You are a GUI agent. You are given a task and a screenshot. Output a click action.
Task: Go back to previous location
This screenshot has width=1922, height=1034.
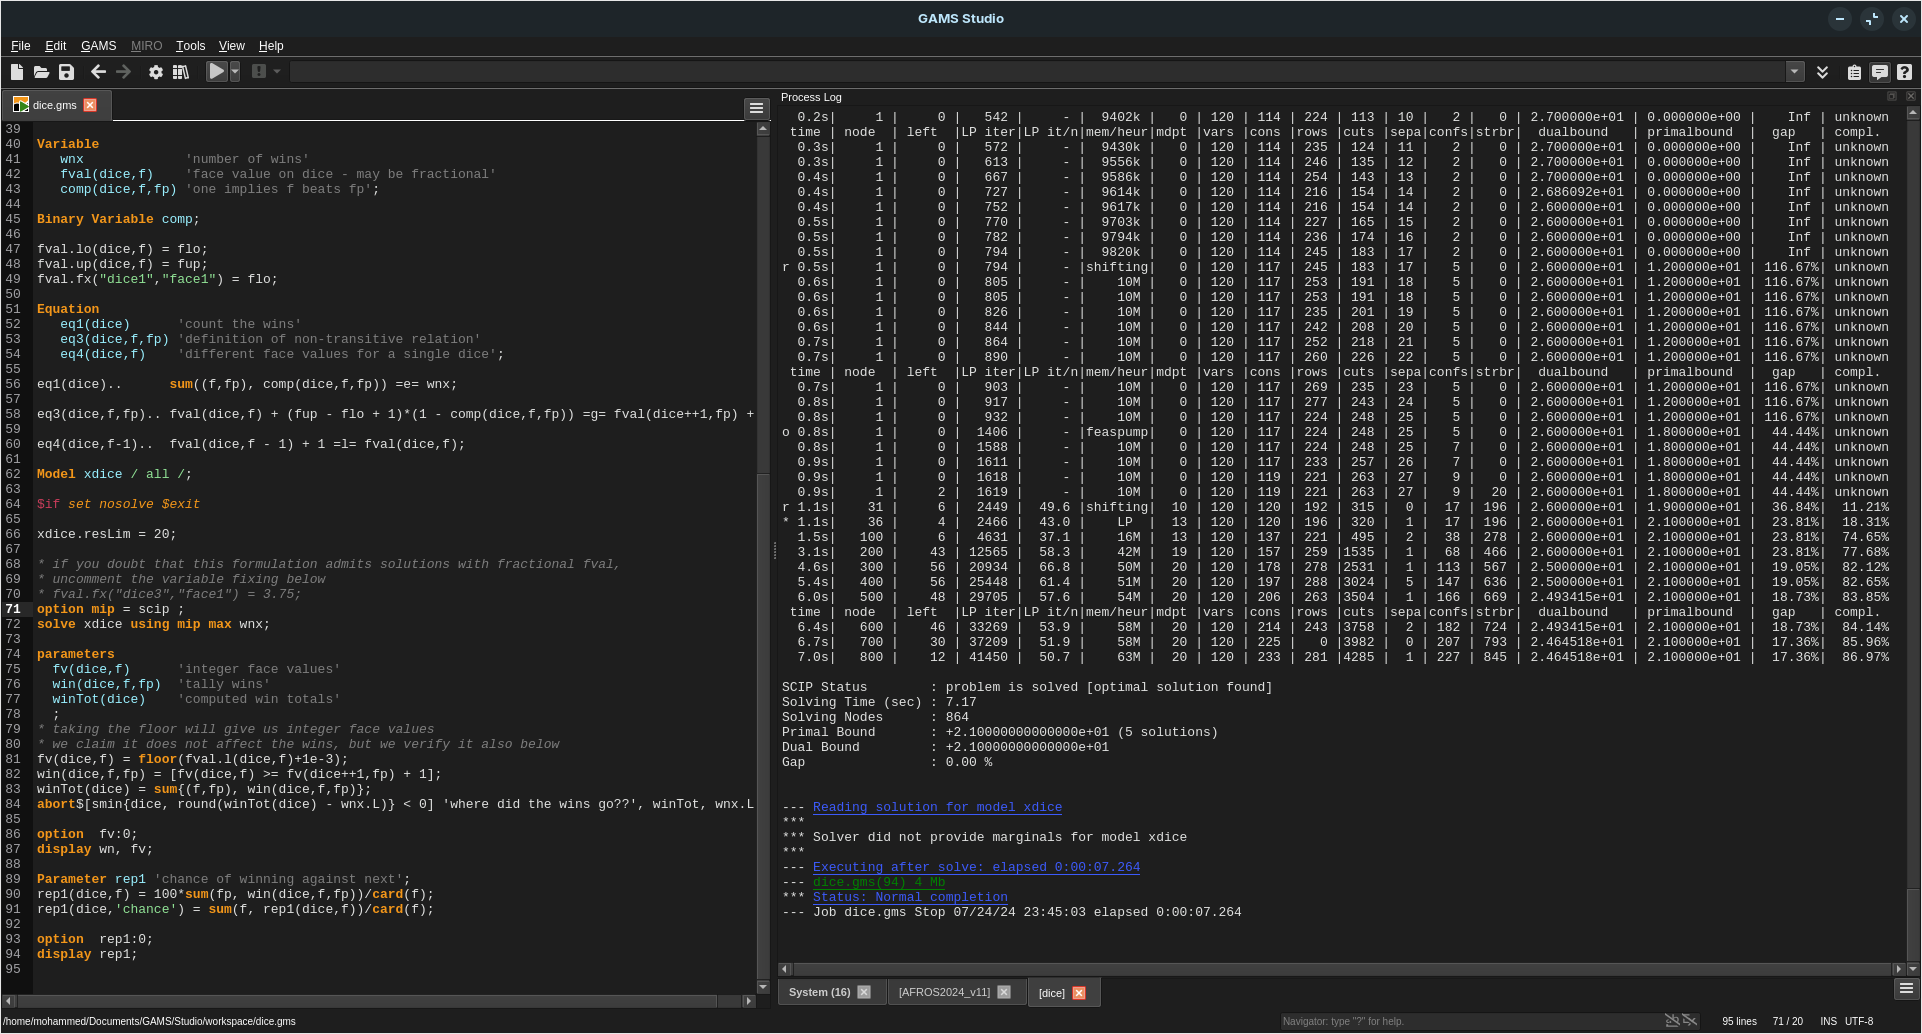click(98, 72)
